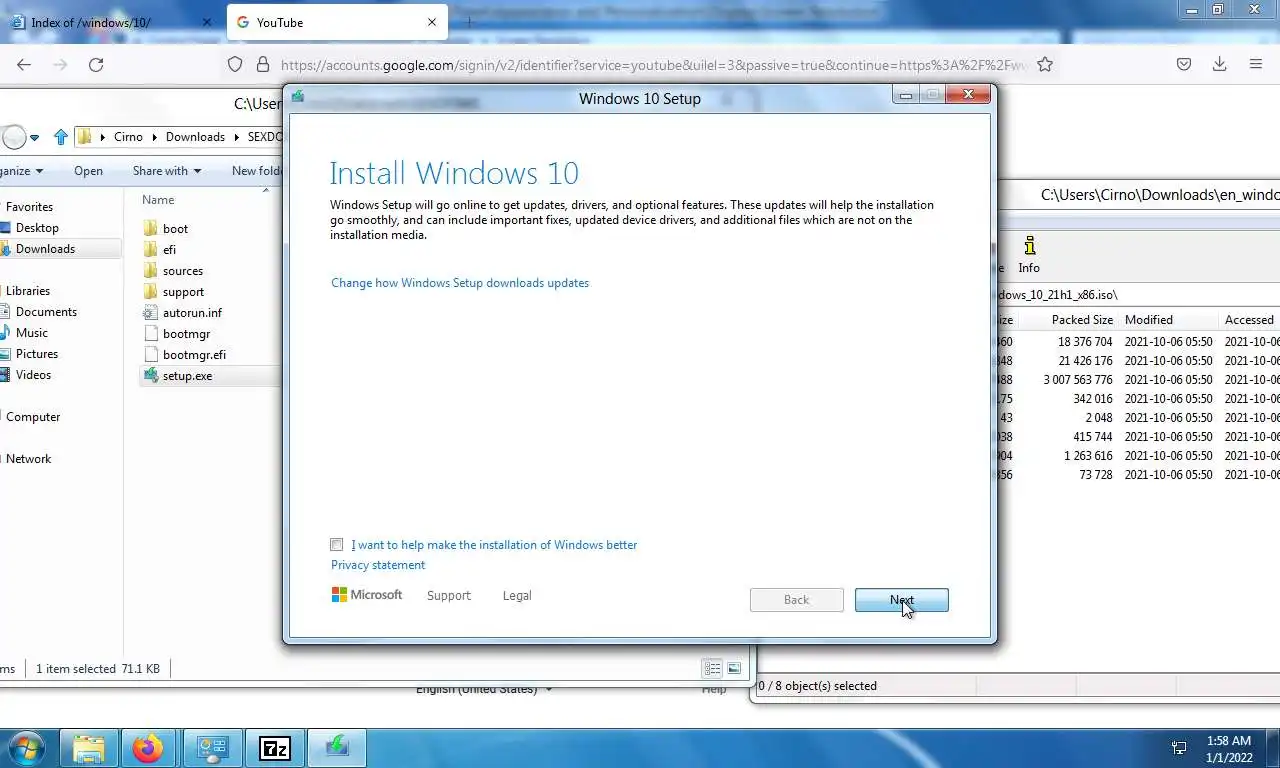Switch to details view icon in status bar
The image size is (1280, 768).
(x=712, y=669)
